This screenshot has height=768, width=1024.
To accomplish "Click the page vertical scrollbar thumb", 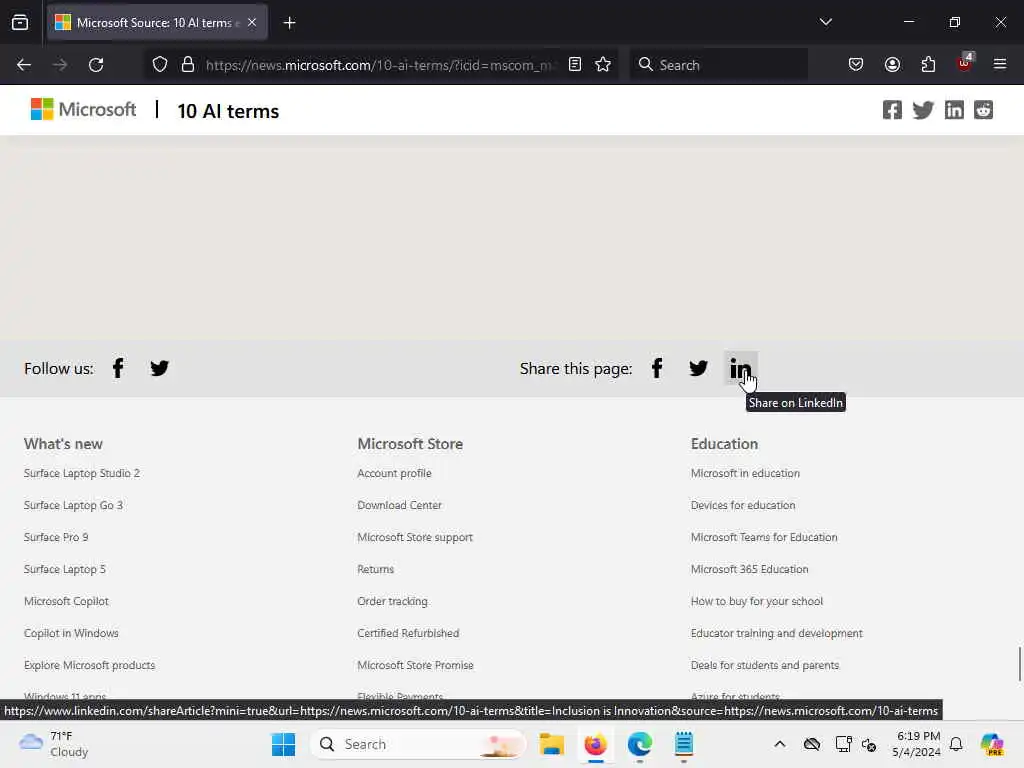I will (x=1019, y=664).
